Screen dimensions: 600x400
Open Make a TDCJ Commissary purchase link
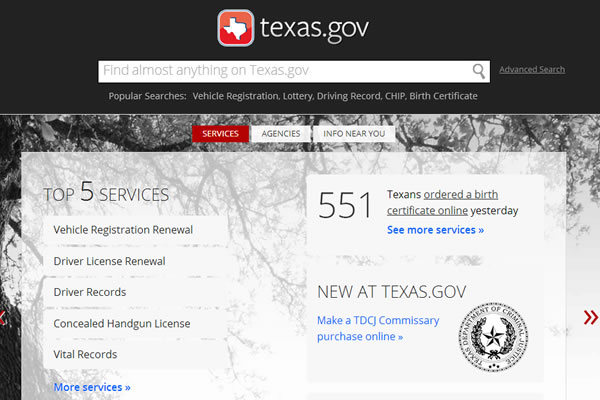coord(378,328)
